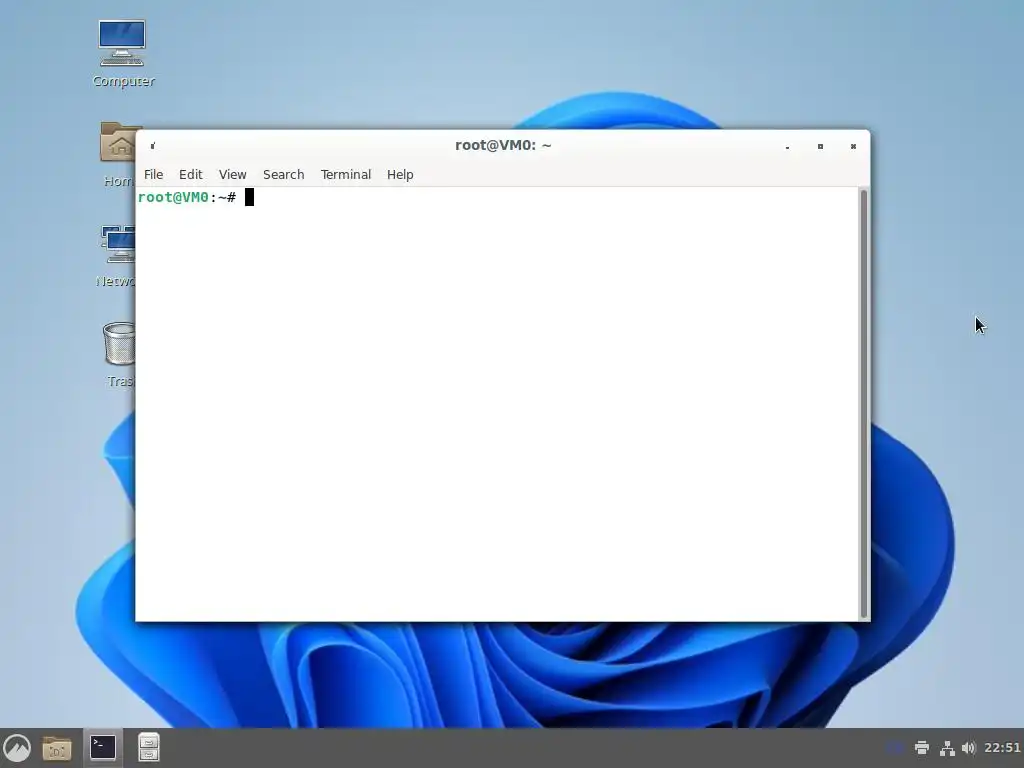Click the volume speaker tray icon

tap(968, 748)
